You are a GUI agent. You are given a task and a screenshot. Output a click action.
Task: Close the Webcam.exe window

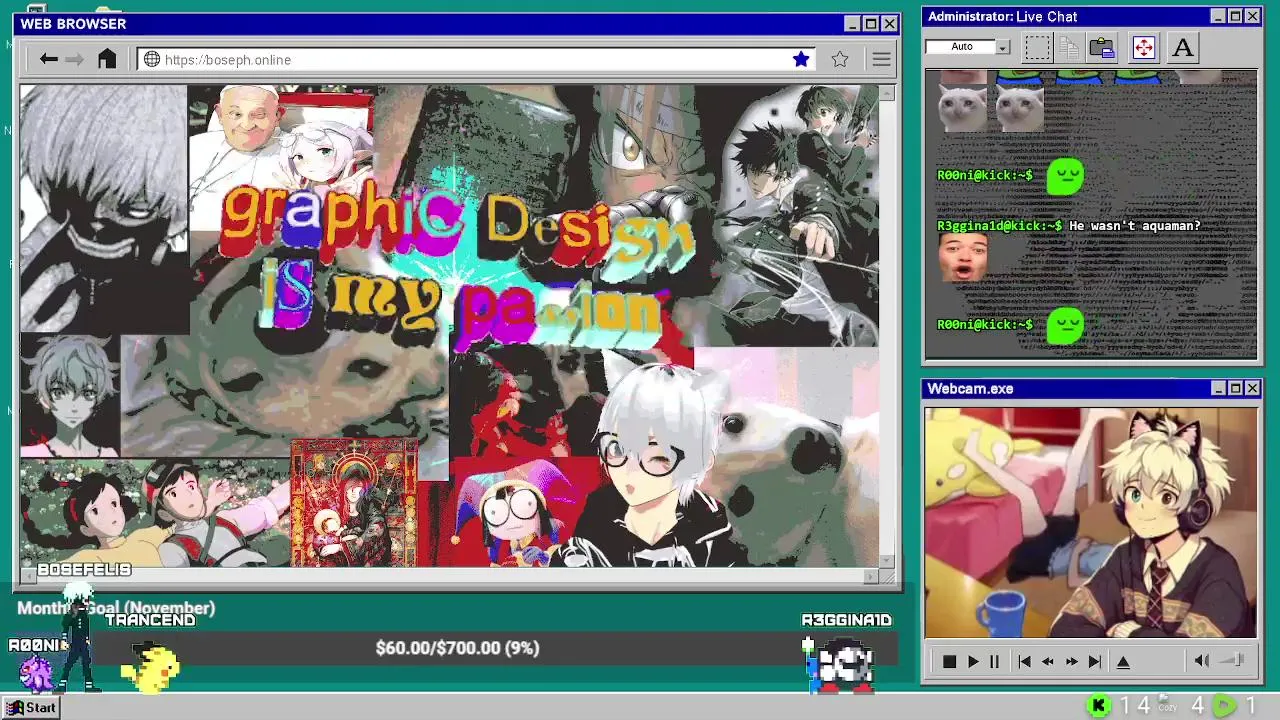pyautogui.click(x=1252, y=388)
